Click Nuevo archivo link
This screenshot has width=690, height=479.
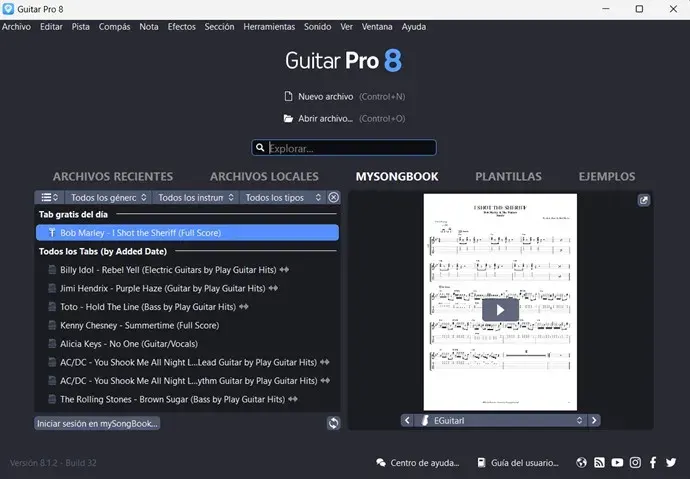click(x=326, y=96)
